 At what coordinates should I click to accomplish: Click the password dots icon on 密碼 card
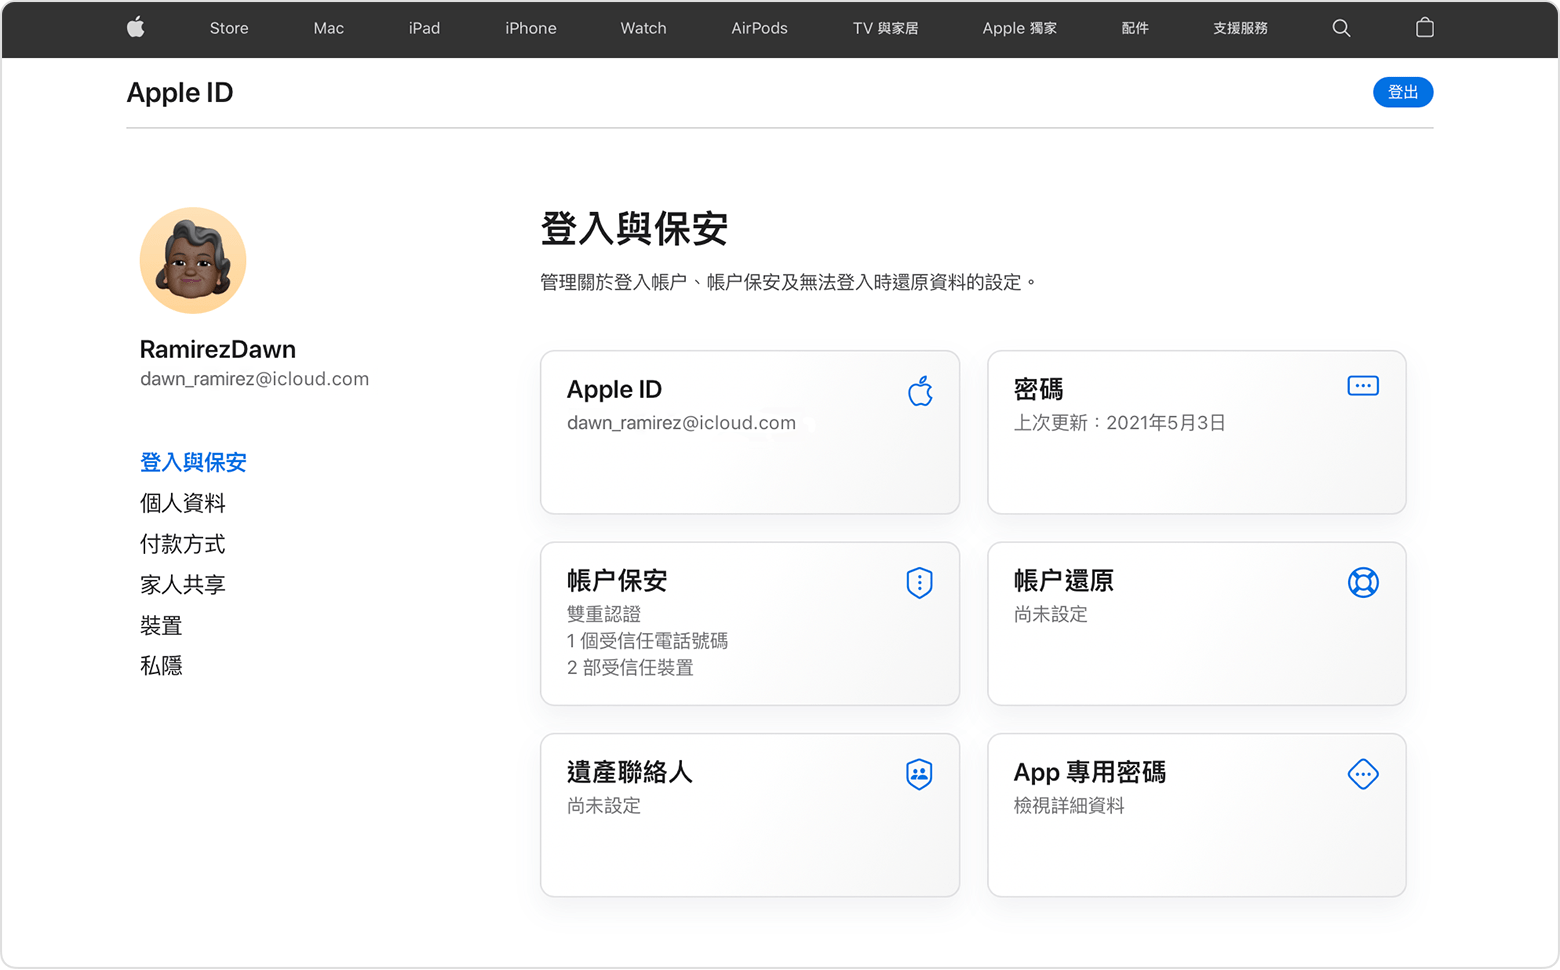tap(1363, 386)
